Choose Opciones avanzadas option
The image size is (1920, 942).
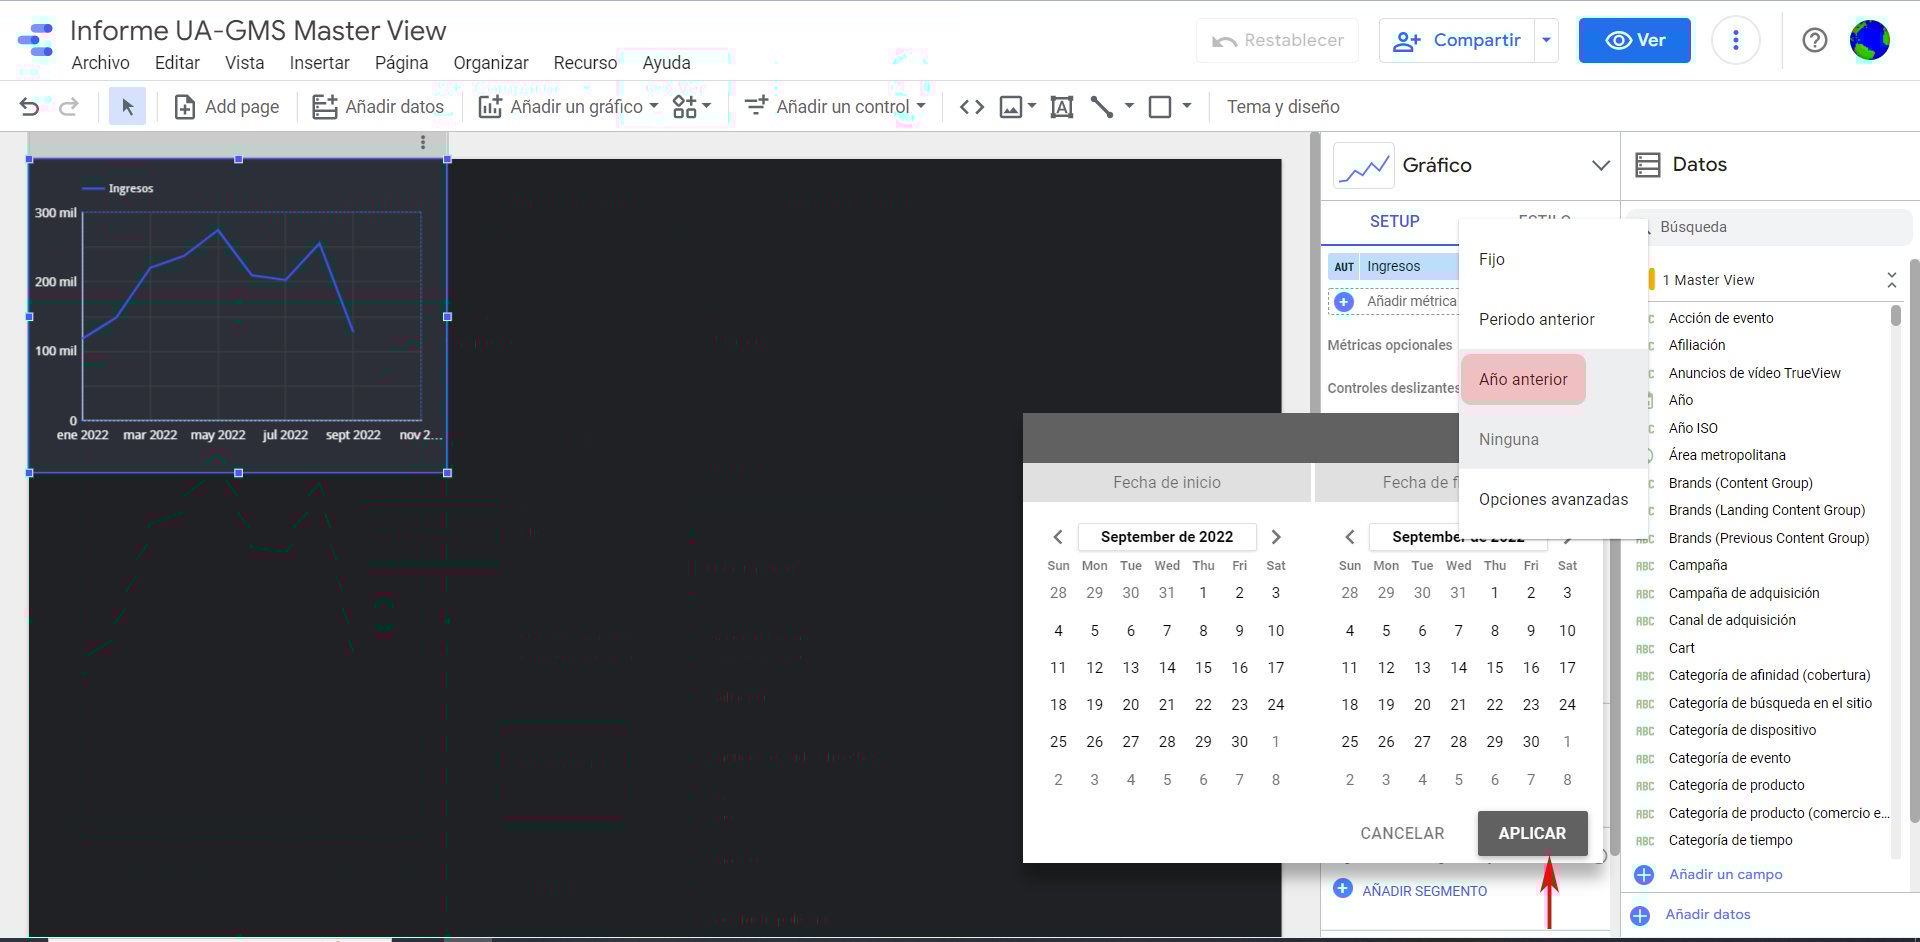1553,499
